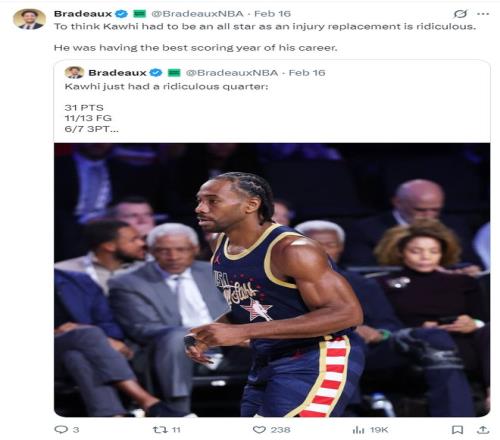Open the quoted tweet's small avatar
Screen dimensions: 500x440
coord(74,72)
